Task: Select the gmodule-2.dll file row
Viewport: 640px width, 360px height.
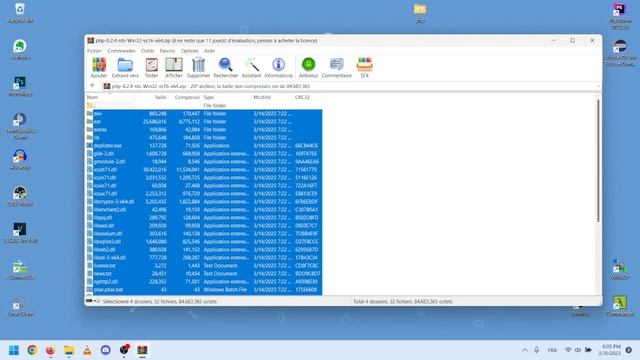Action: [204, 162]
